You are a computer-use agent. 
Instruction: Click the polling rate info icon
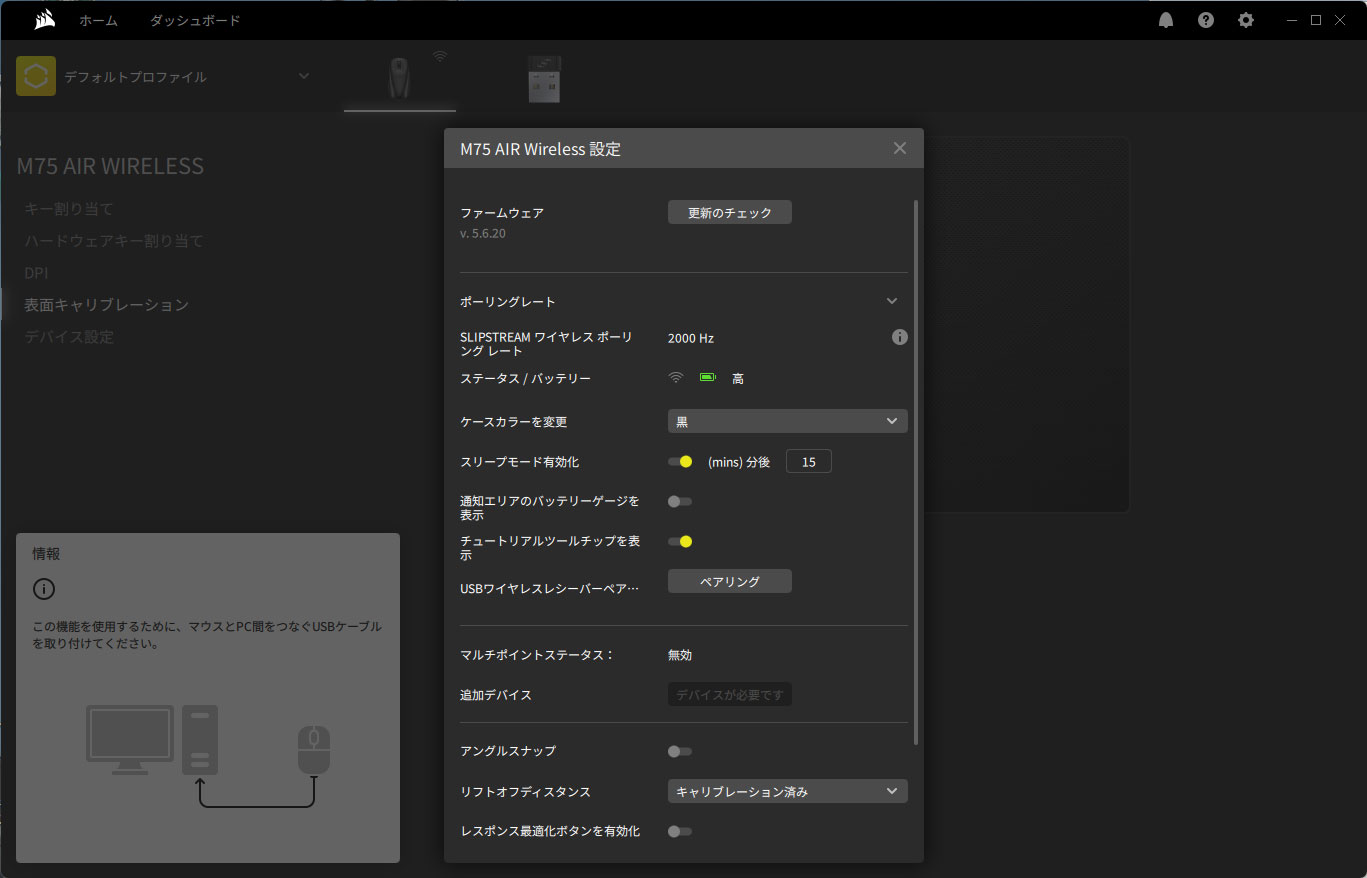pyautogui.click(x=899, y=337)
